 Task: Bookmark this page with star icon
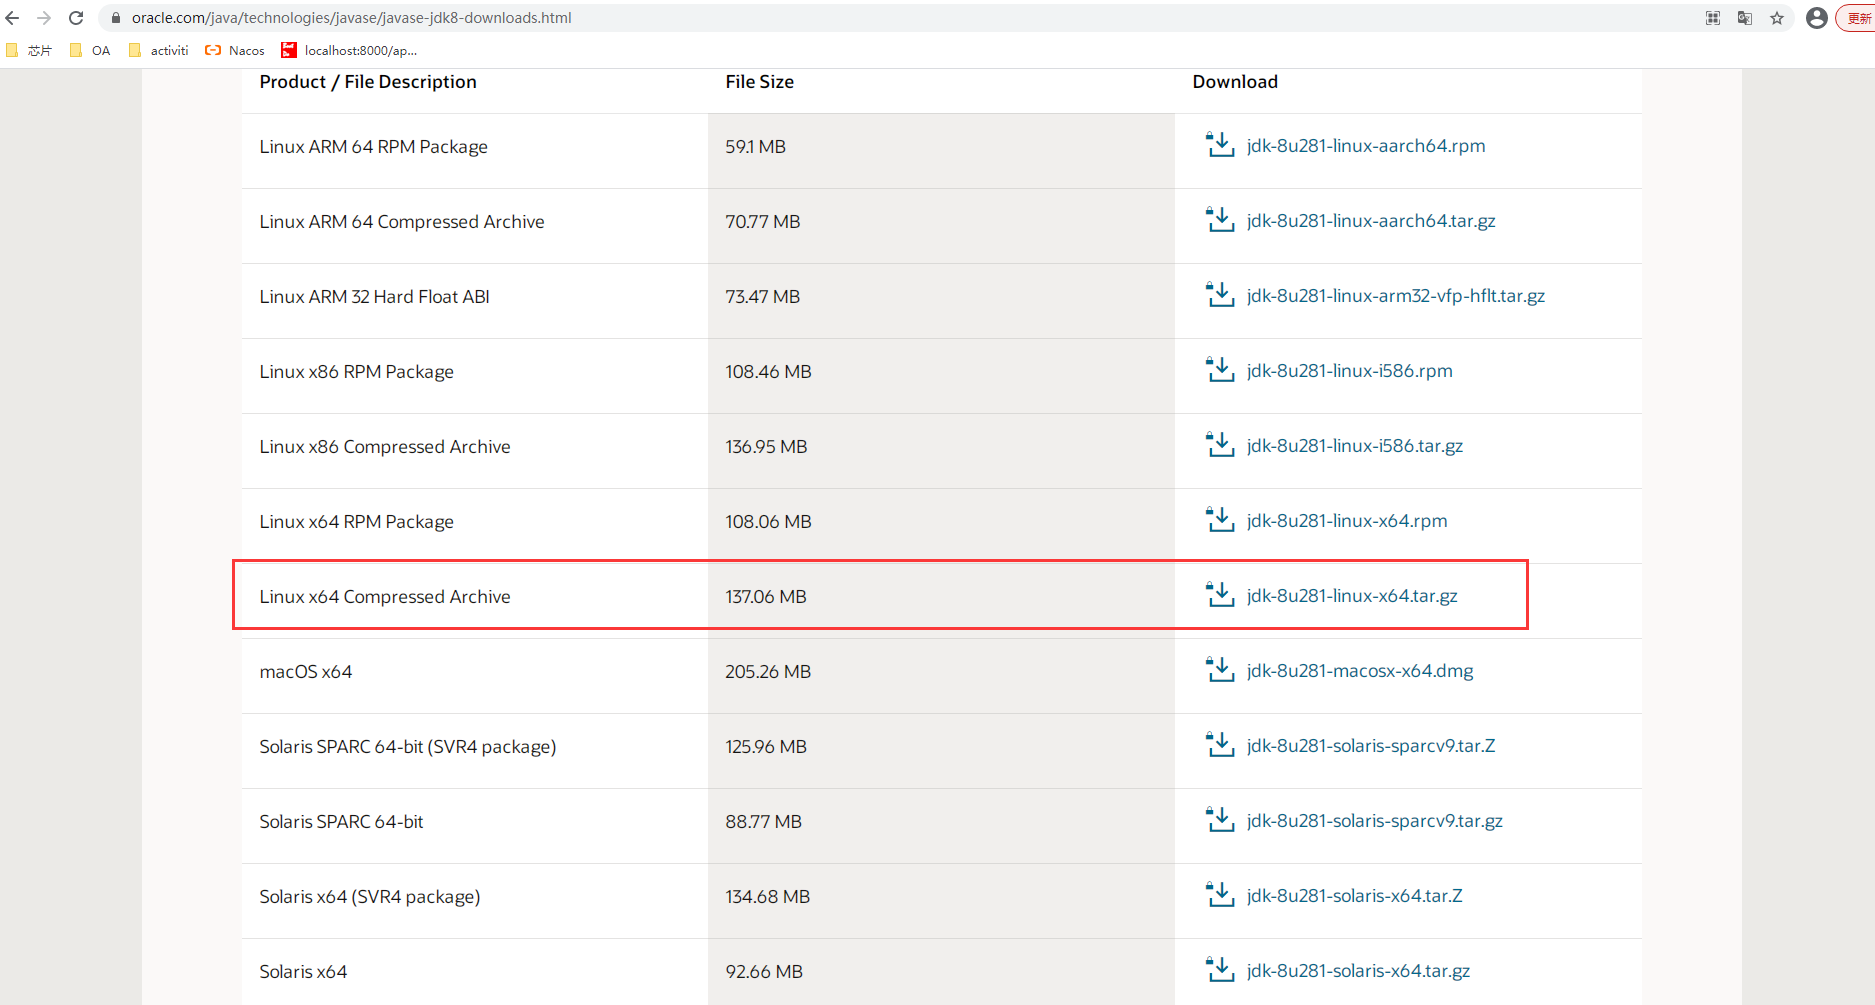(1777, 18)
